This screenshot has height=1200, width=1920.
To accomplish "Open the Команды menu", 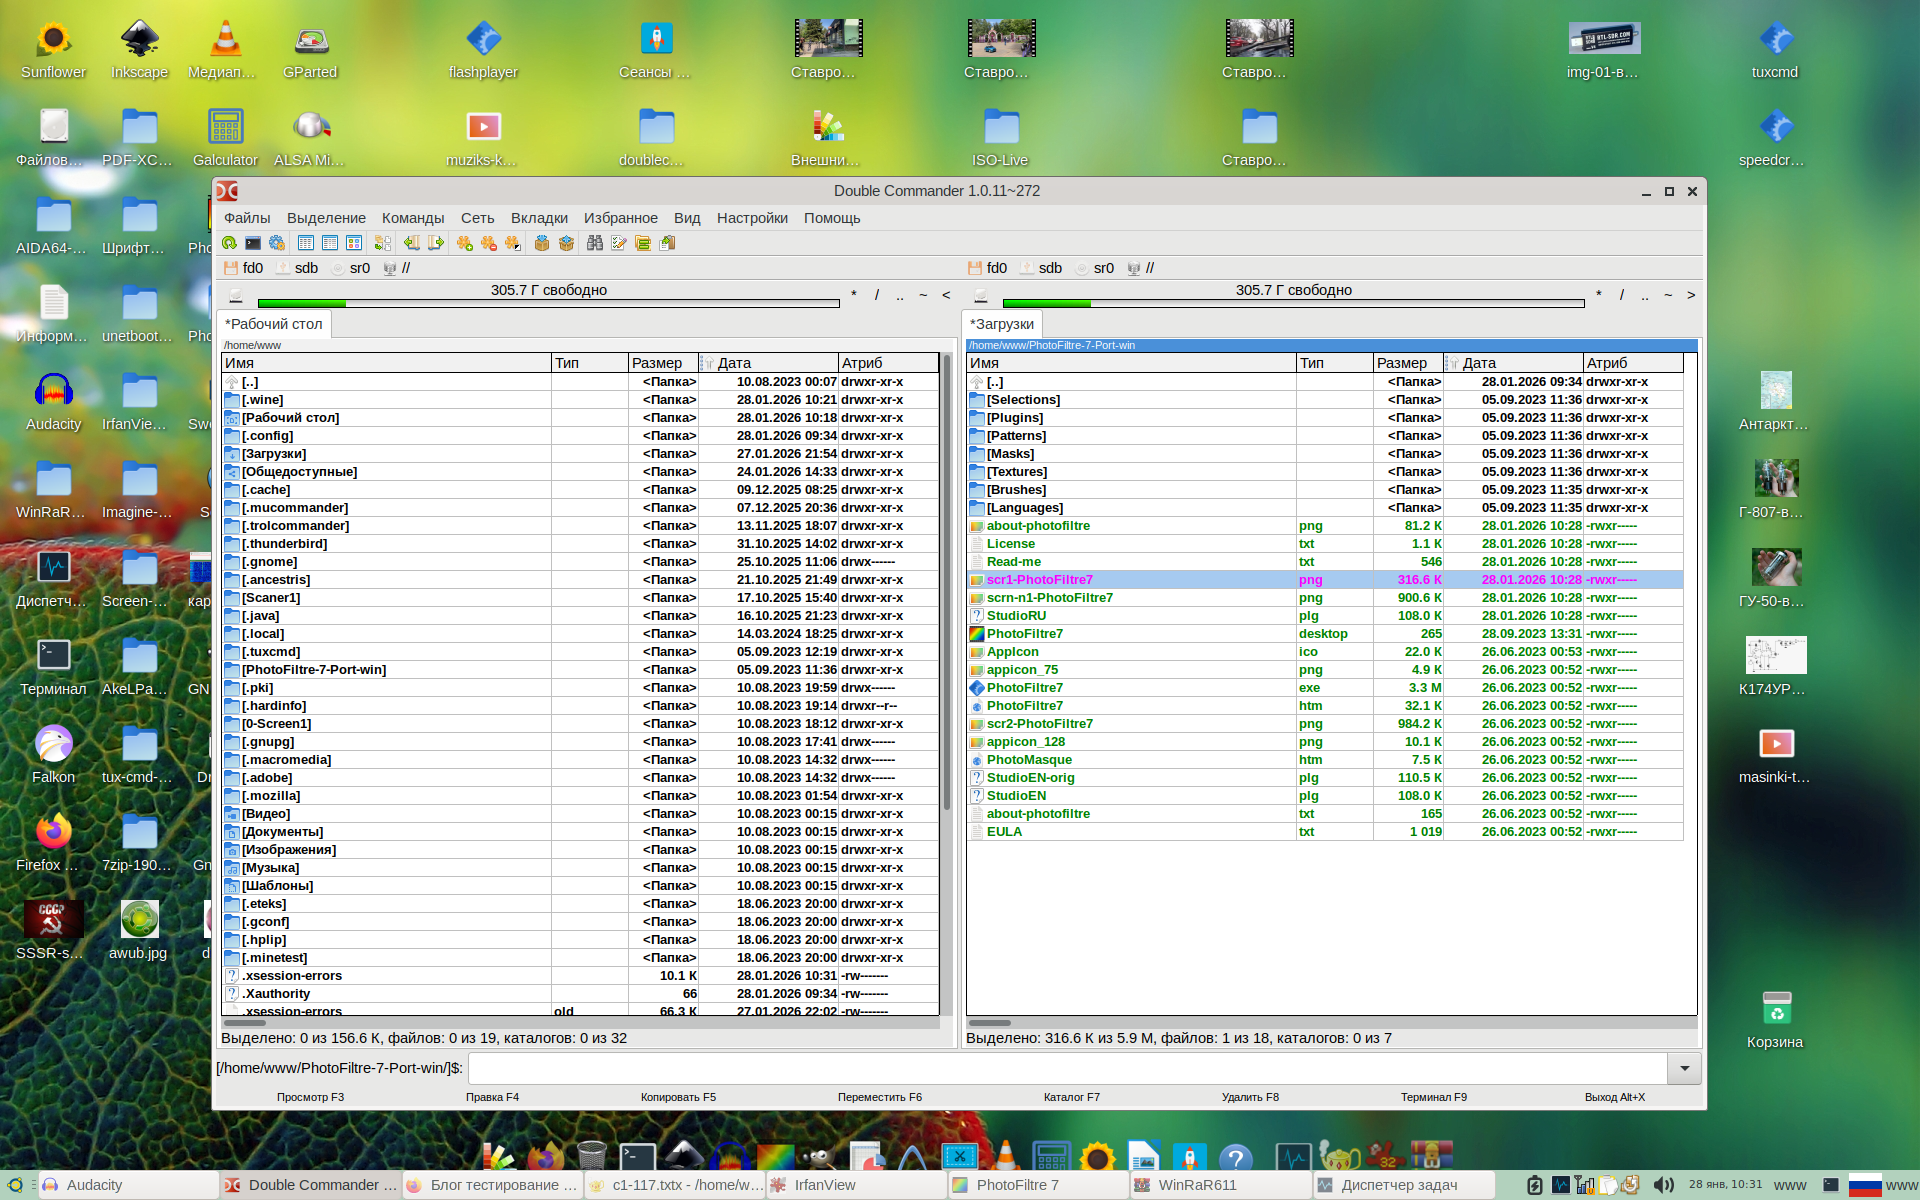I will tap(412, 218).
